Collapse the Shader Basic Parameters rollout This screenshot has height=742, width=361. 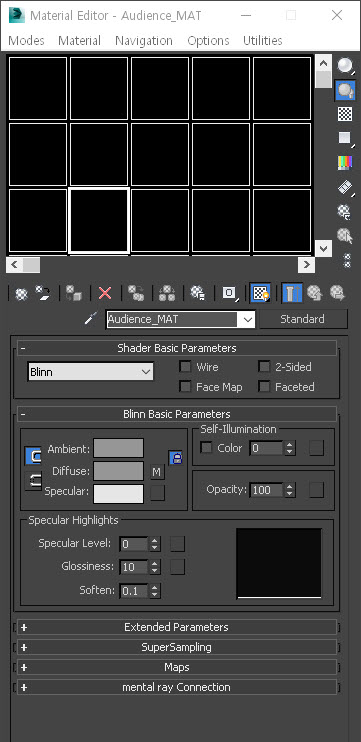pos(177,348)
